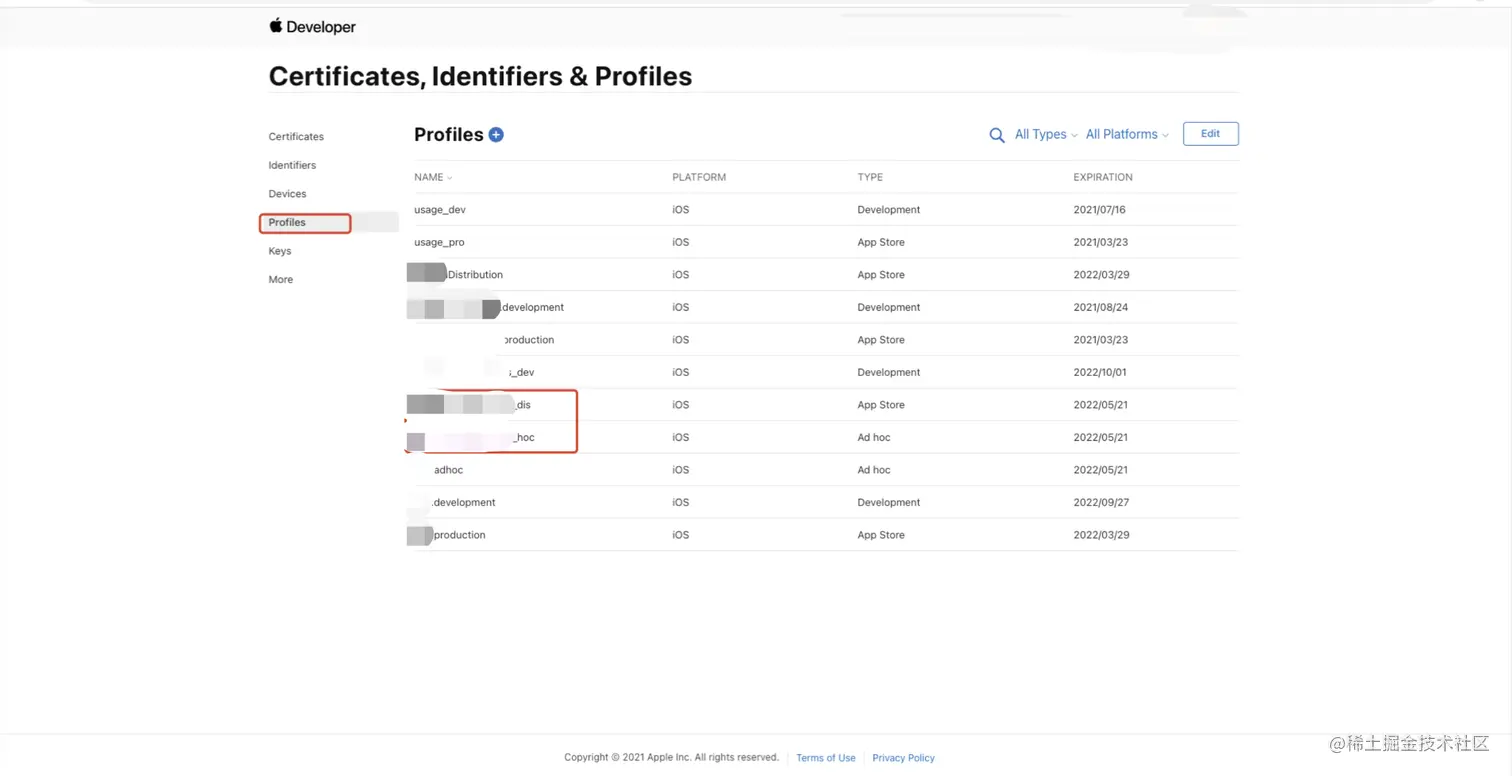Open the profiles search magnifier

point(997,135)
